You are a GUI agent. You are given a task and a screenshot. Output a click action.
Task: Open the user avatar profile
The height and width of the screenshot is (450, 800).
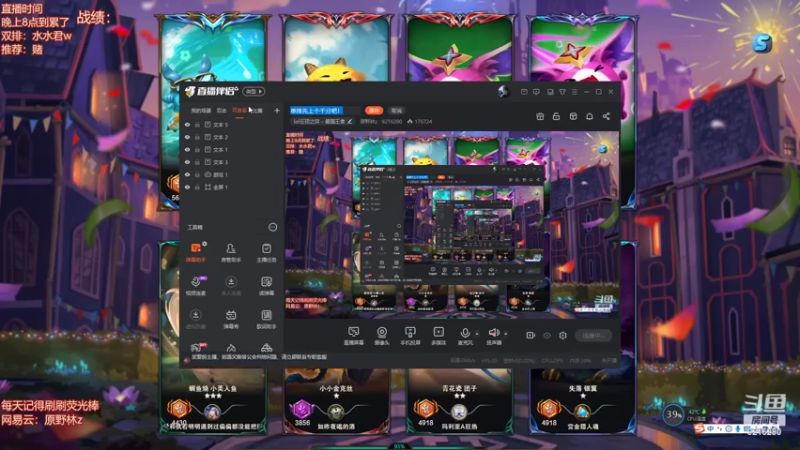[x=504, y=91]
